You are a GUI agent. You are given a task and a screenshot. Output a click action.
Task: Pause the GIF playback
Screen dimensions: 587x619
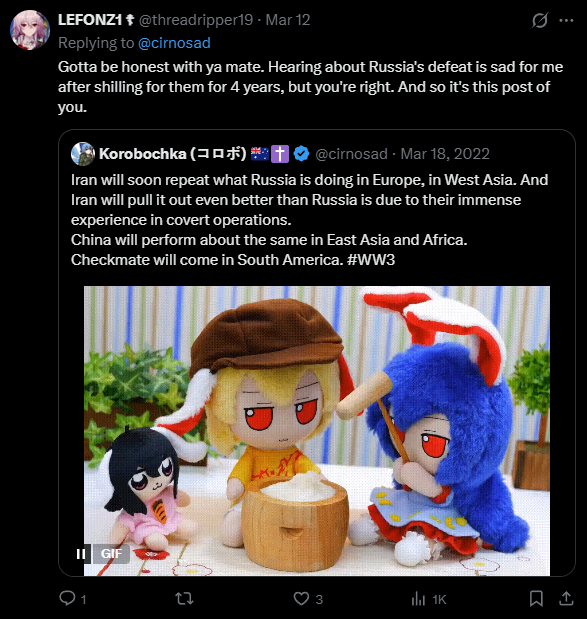[81, 554]
